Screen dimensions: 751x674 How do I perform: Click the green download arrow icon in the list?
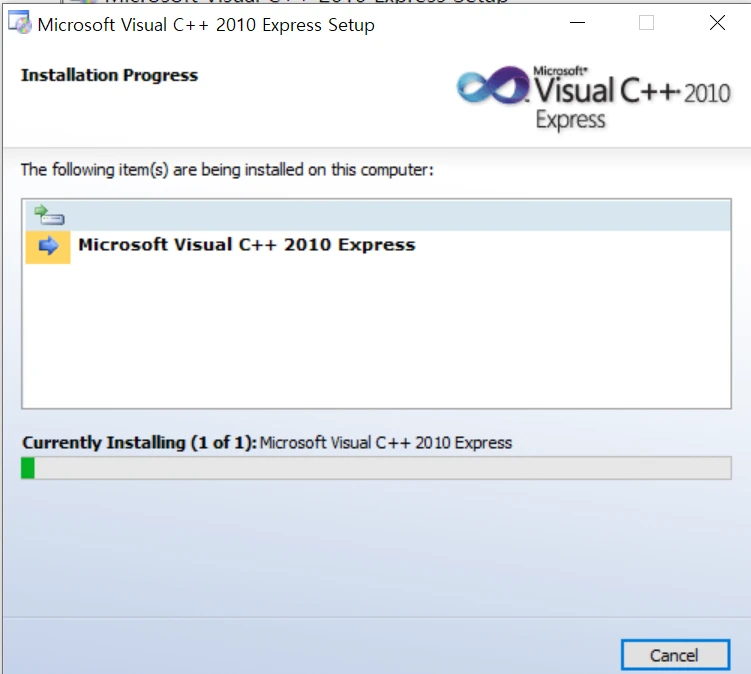[48, 214]
